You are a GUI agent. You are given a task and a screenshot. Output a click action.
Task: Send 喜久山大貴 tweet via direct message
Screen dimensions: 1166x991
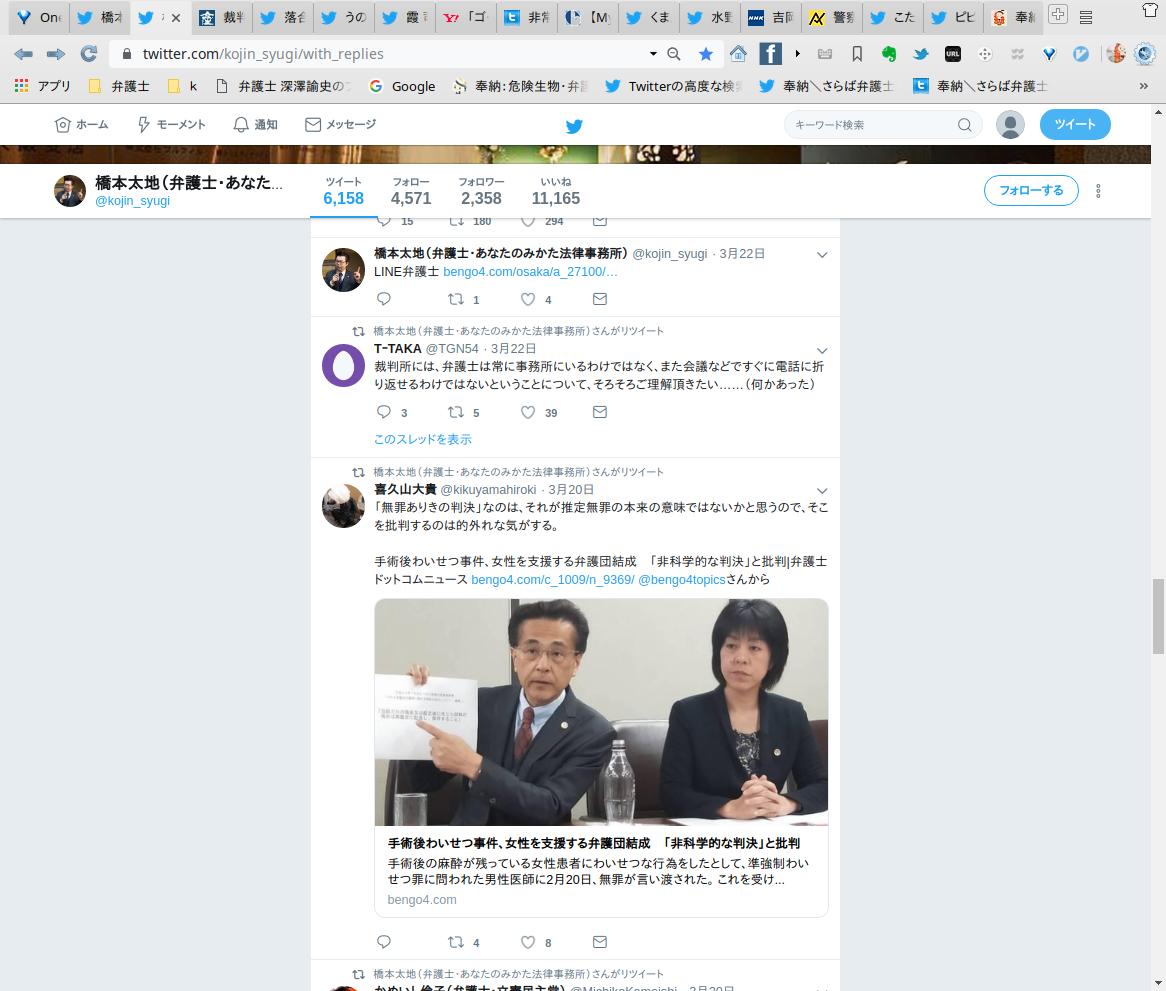coord(599,942)
